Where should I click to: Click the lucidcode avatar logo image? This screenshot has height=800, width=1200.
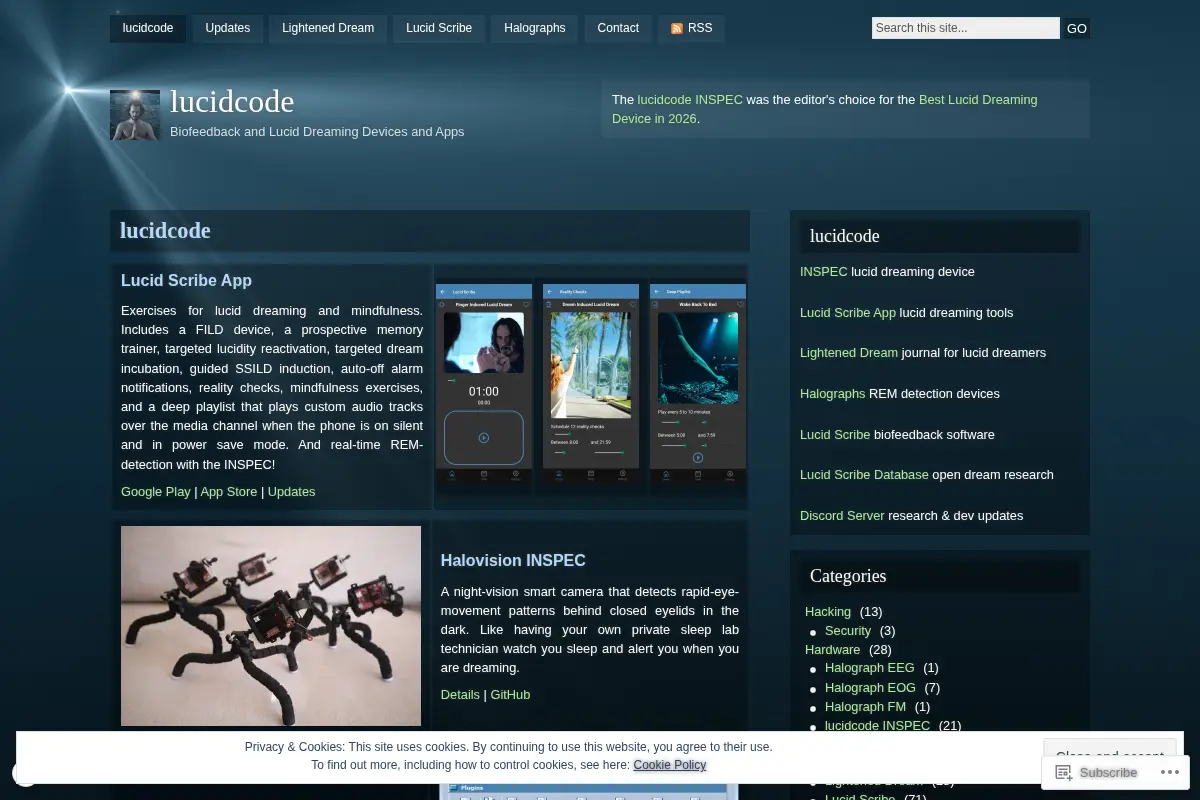135,115
